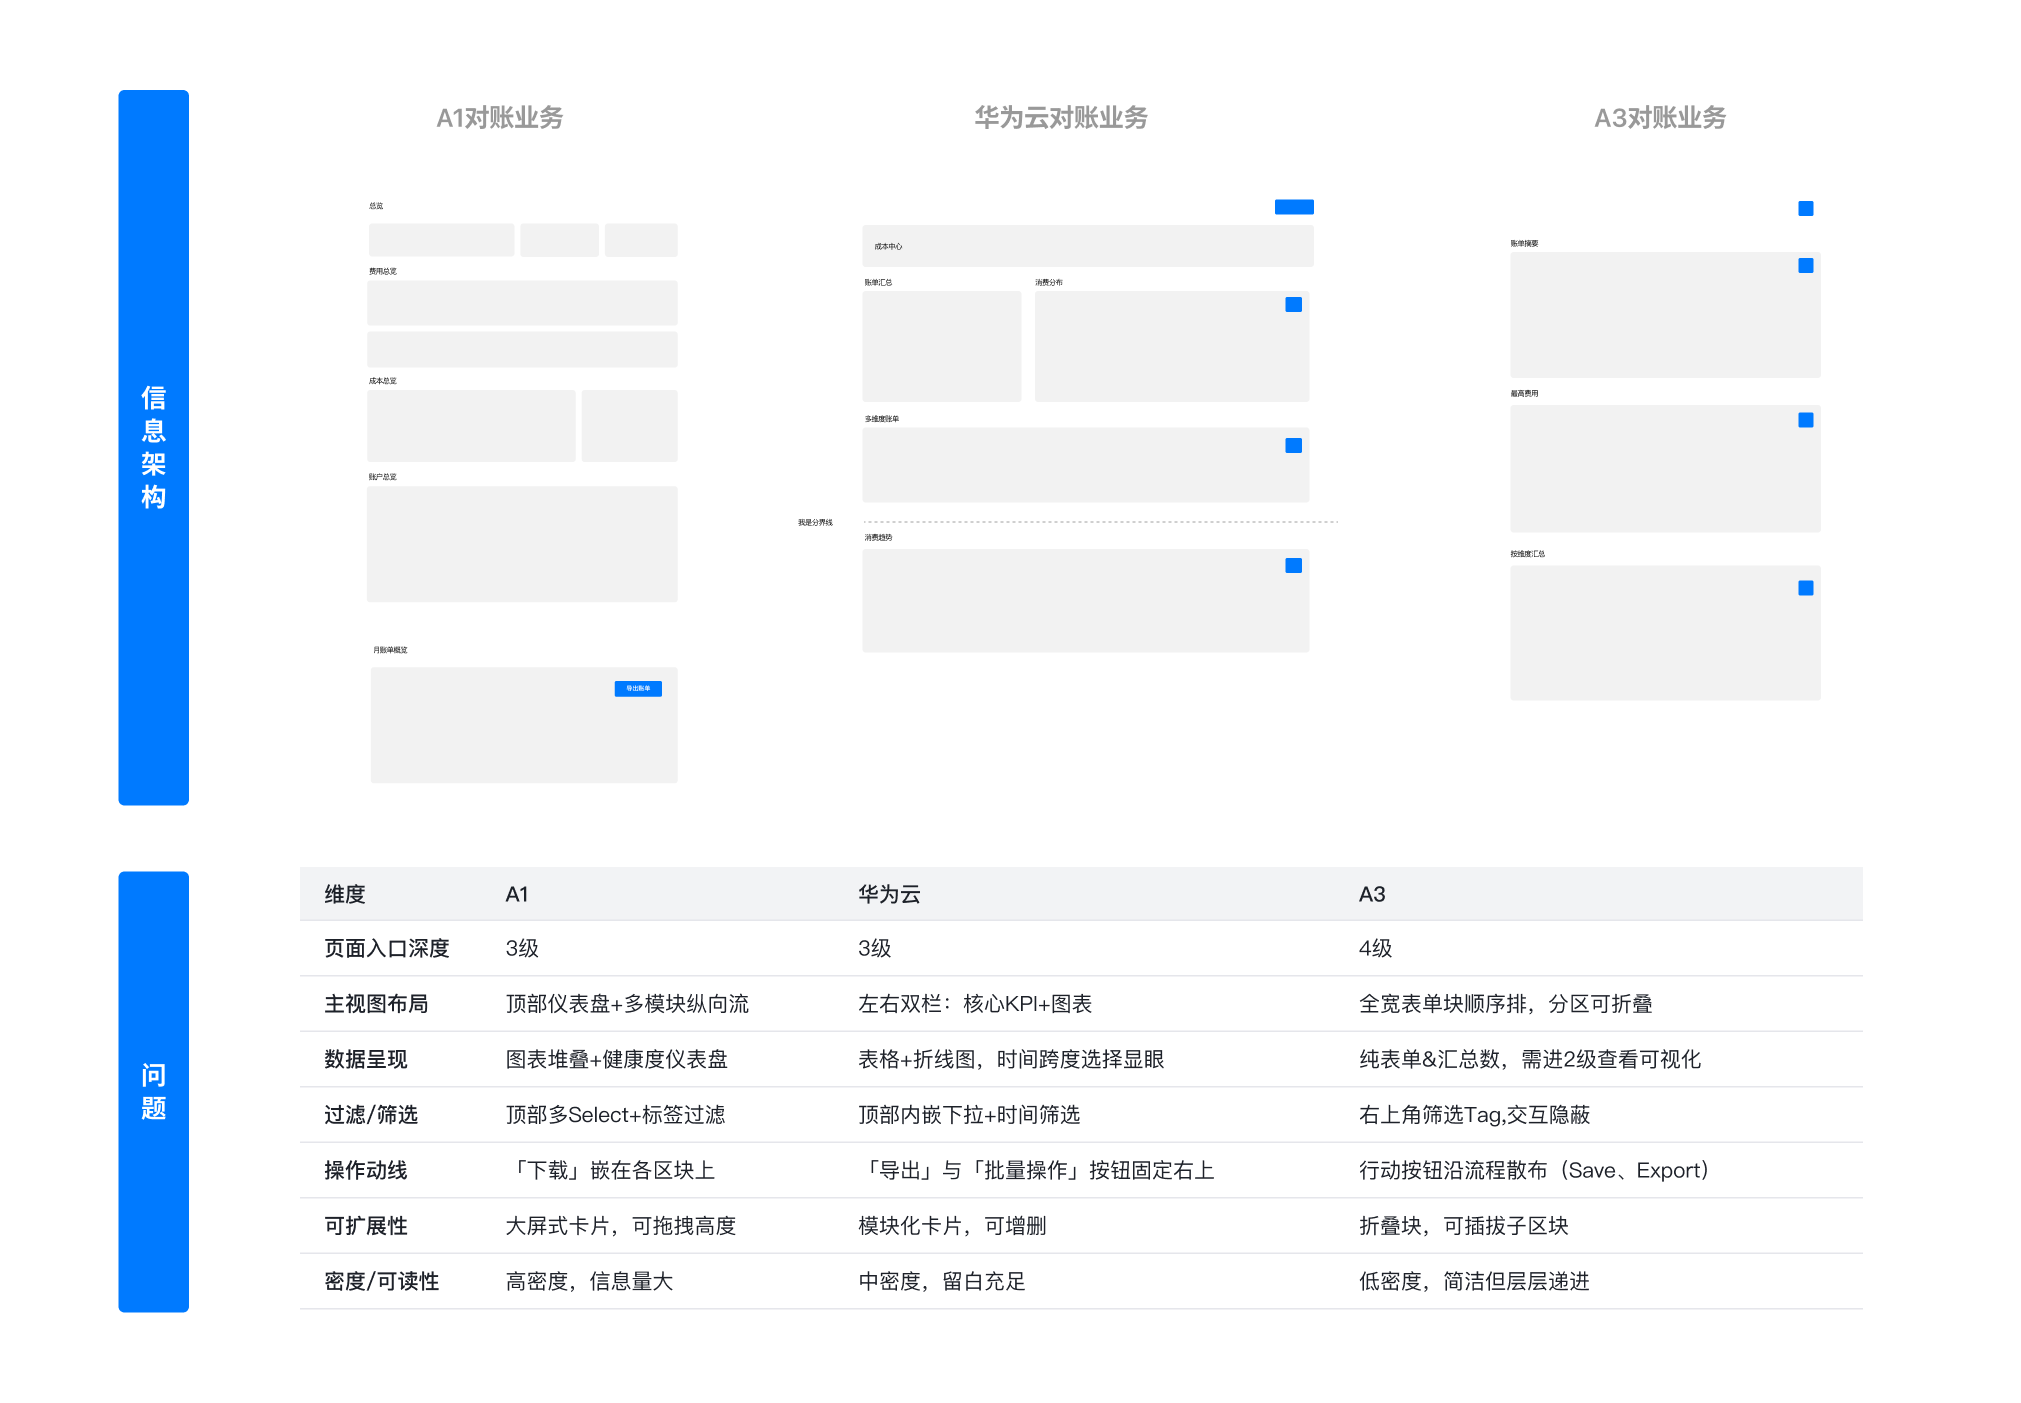This screenshot has width=2021, height=1403.
Task: Click 纯表单&汇总数，需进2级查看可视化 cell
Action: click(1529, 1059)
